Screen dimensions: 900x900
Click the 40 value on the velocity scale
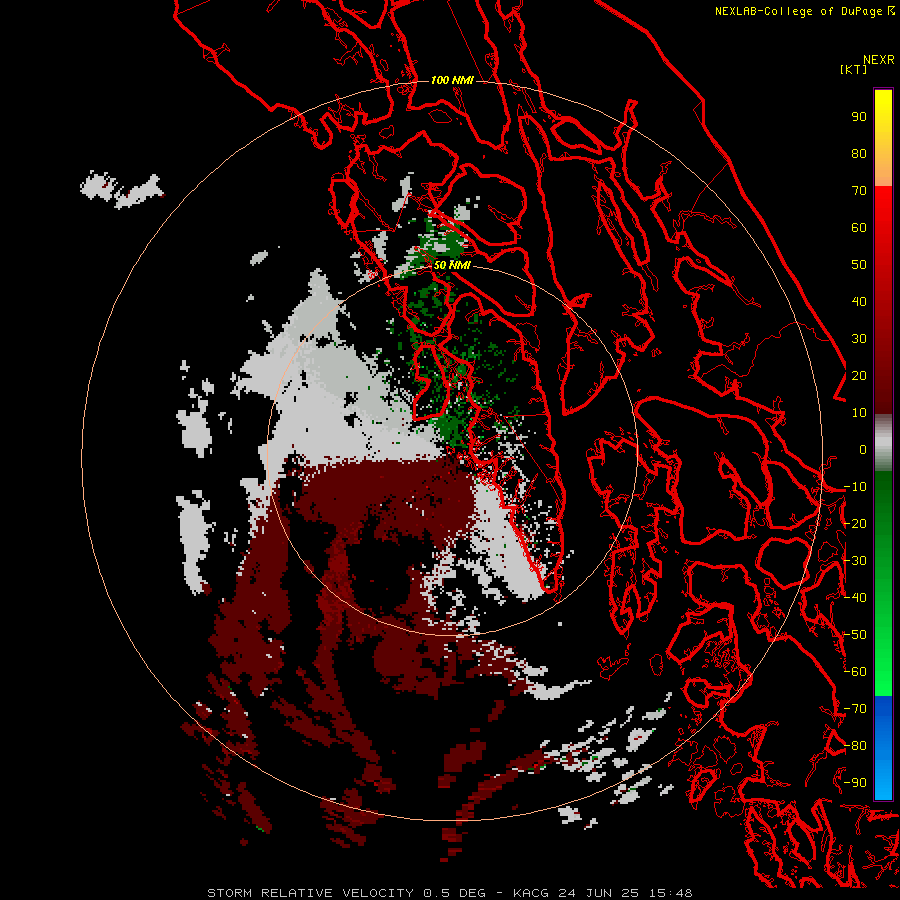859,302
